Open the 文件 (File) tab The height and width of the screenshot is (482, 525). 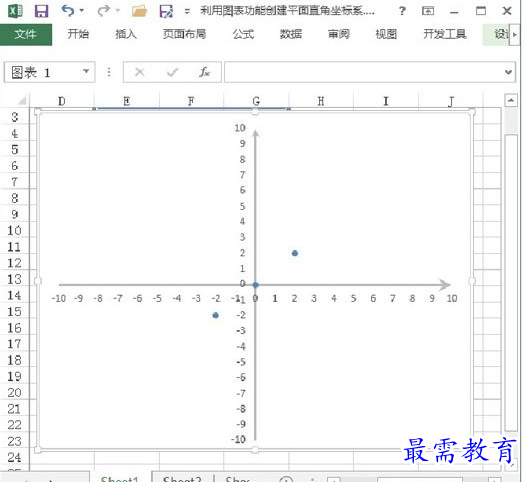26,34
